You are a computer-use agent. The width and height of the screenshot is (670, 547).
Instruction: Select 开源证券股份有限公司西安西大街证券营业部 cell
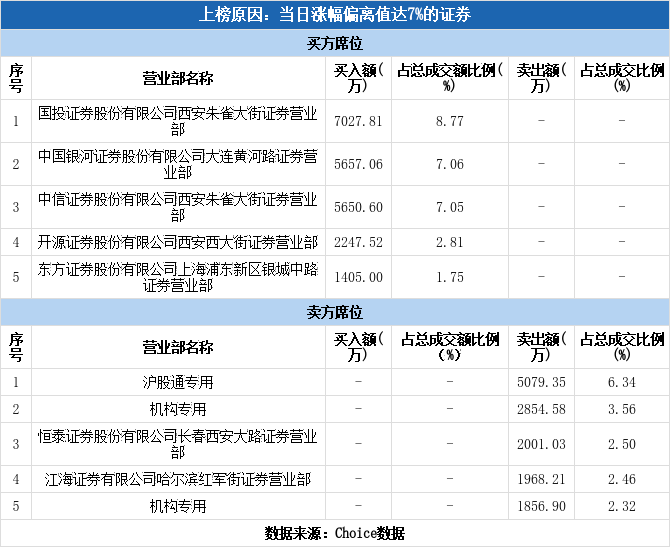point(178,242)
